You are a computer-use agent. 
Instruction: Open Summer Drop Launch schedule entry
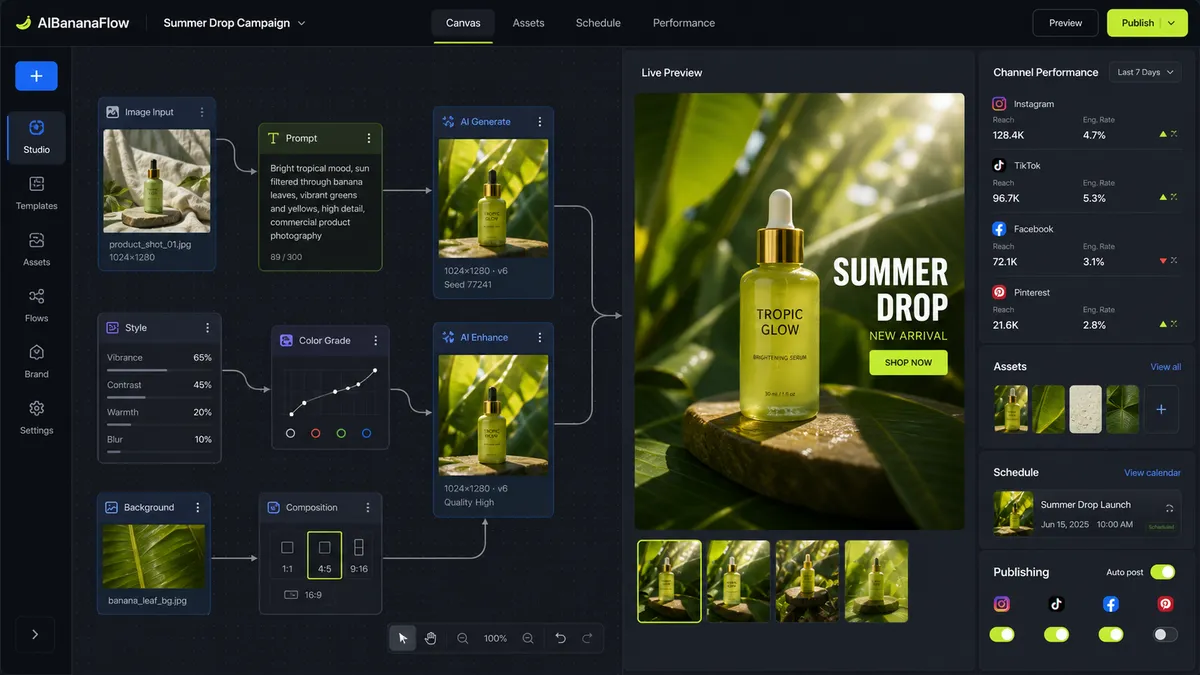(1087, 513)
